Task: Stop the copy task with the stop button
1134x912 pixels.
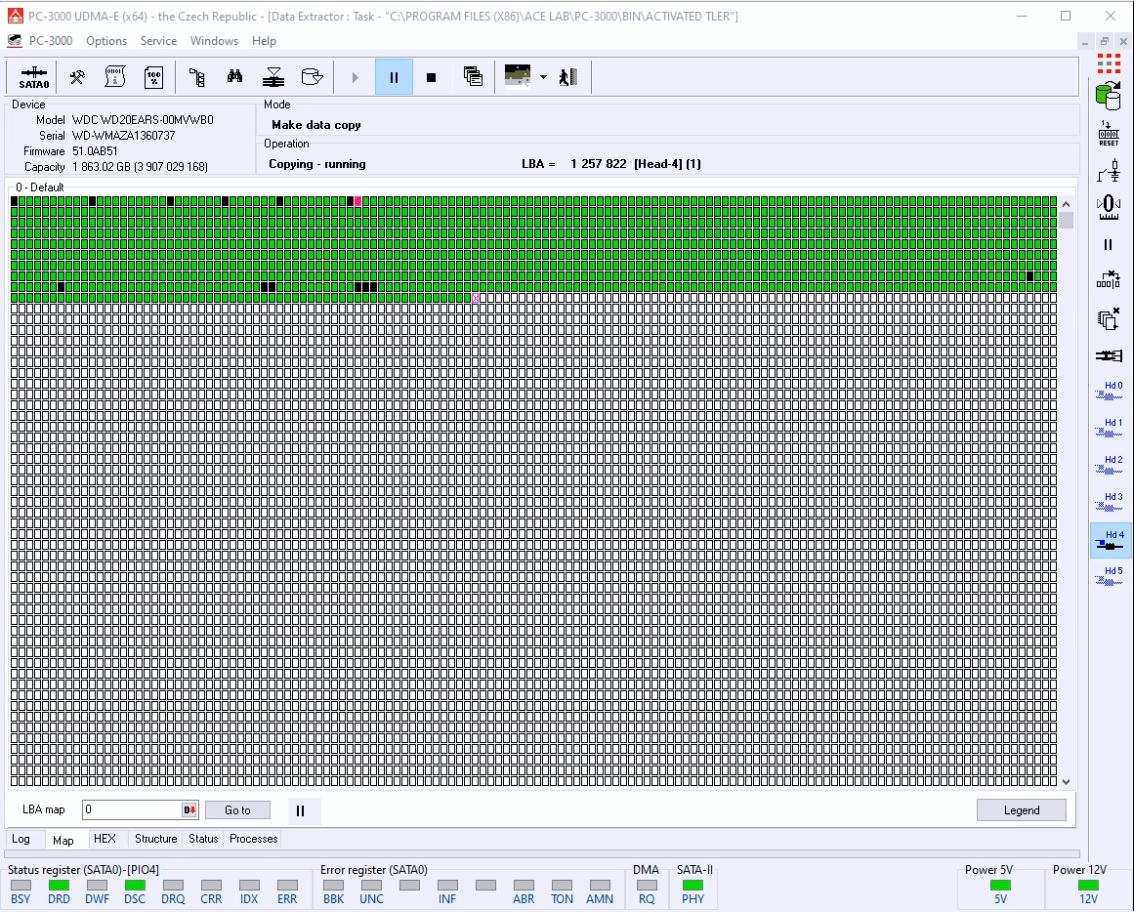Action: [x=431, y=77]
